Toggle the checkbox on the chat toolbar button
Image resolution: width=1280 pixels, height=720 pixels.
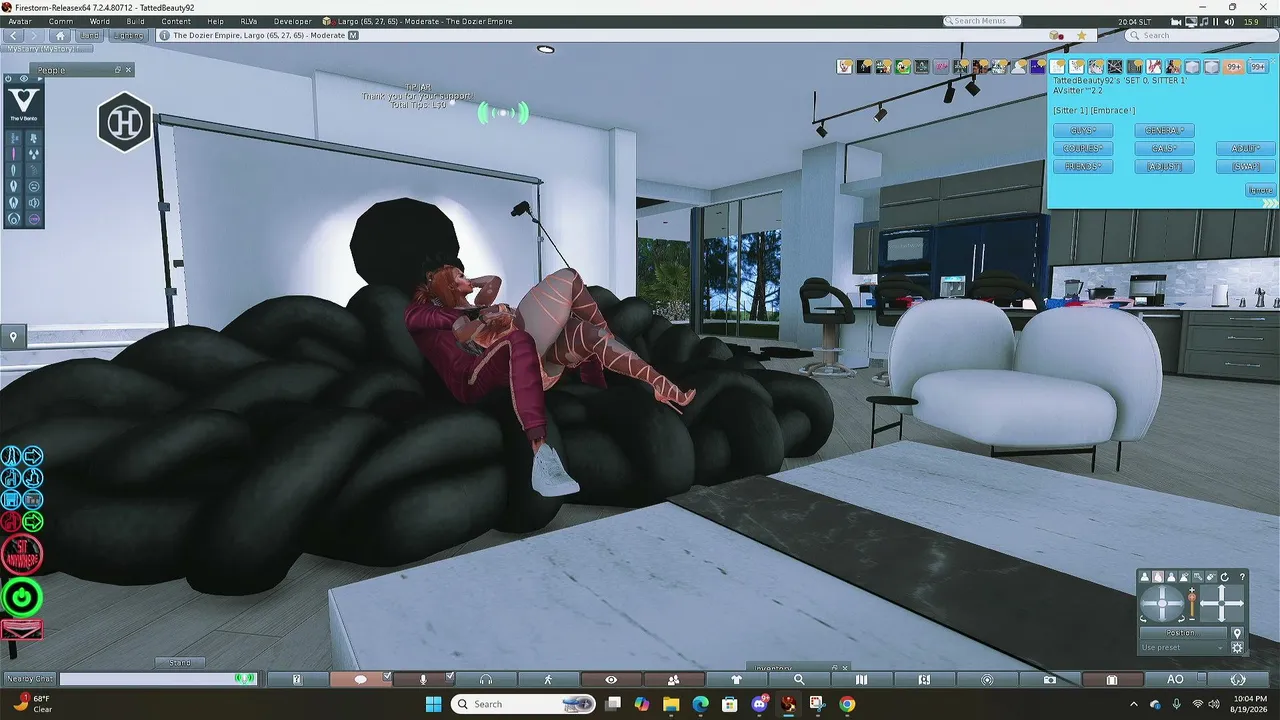[x=386, y=676]
